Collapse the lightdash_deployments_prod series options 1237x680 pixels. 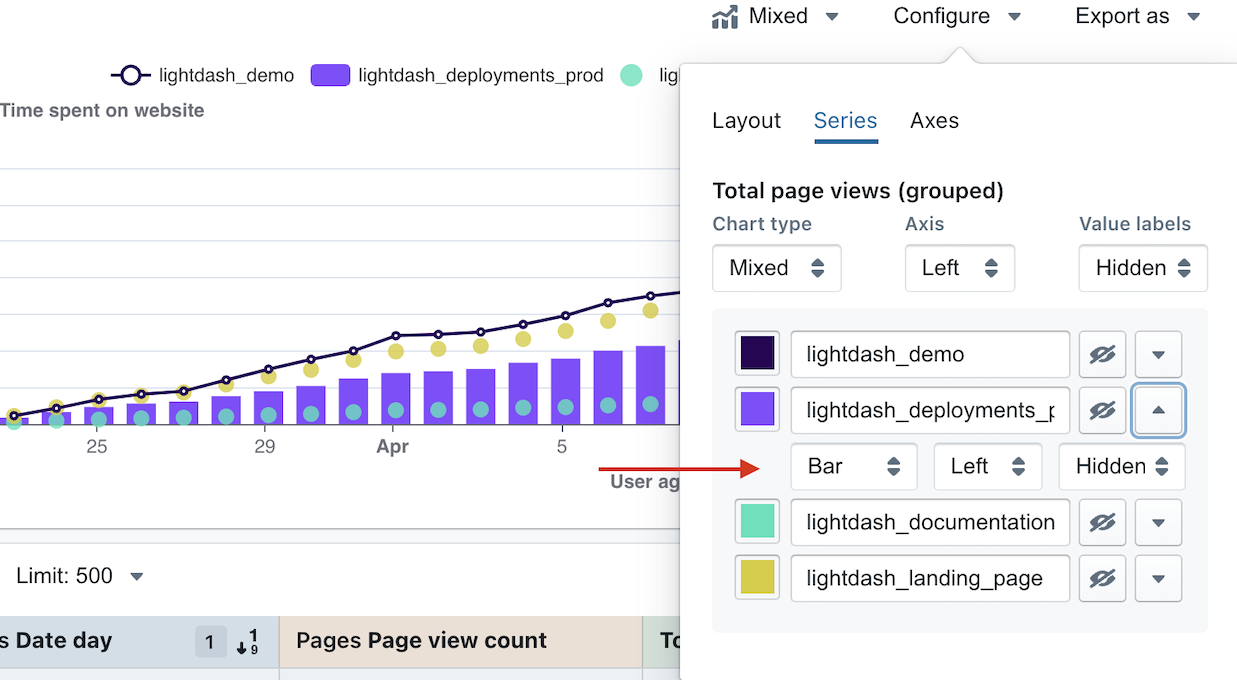[x=1158, y=411]
